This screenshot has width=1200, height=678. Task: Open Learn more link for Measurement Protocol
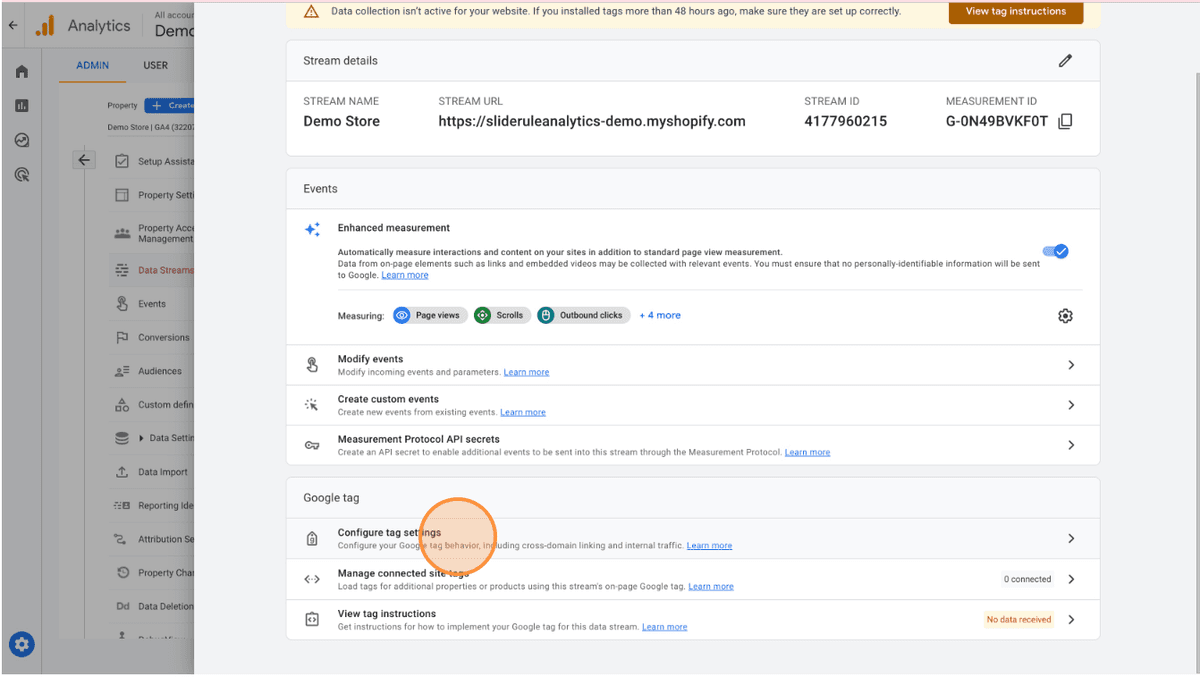(807, 452)
